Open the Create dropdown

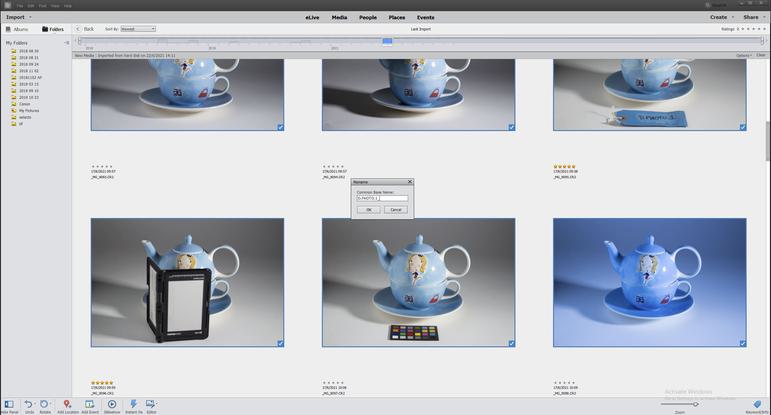[720, 17]
